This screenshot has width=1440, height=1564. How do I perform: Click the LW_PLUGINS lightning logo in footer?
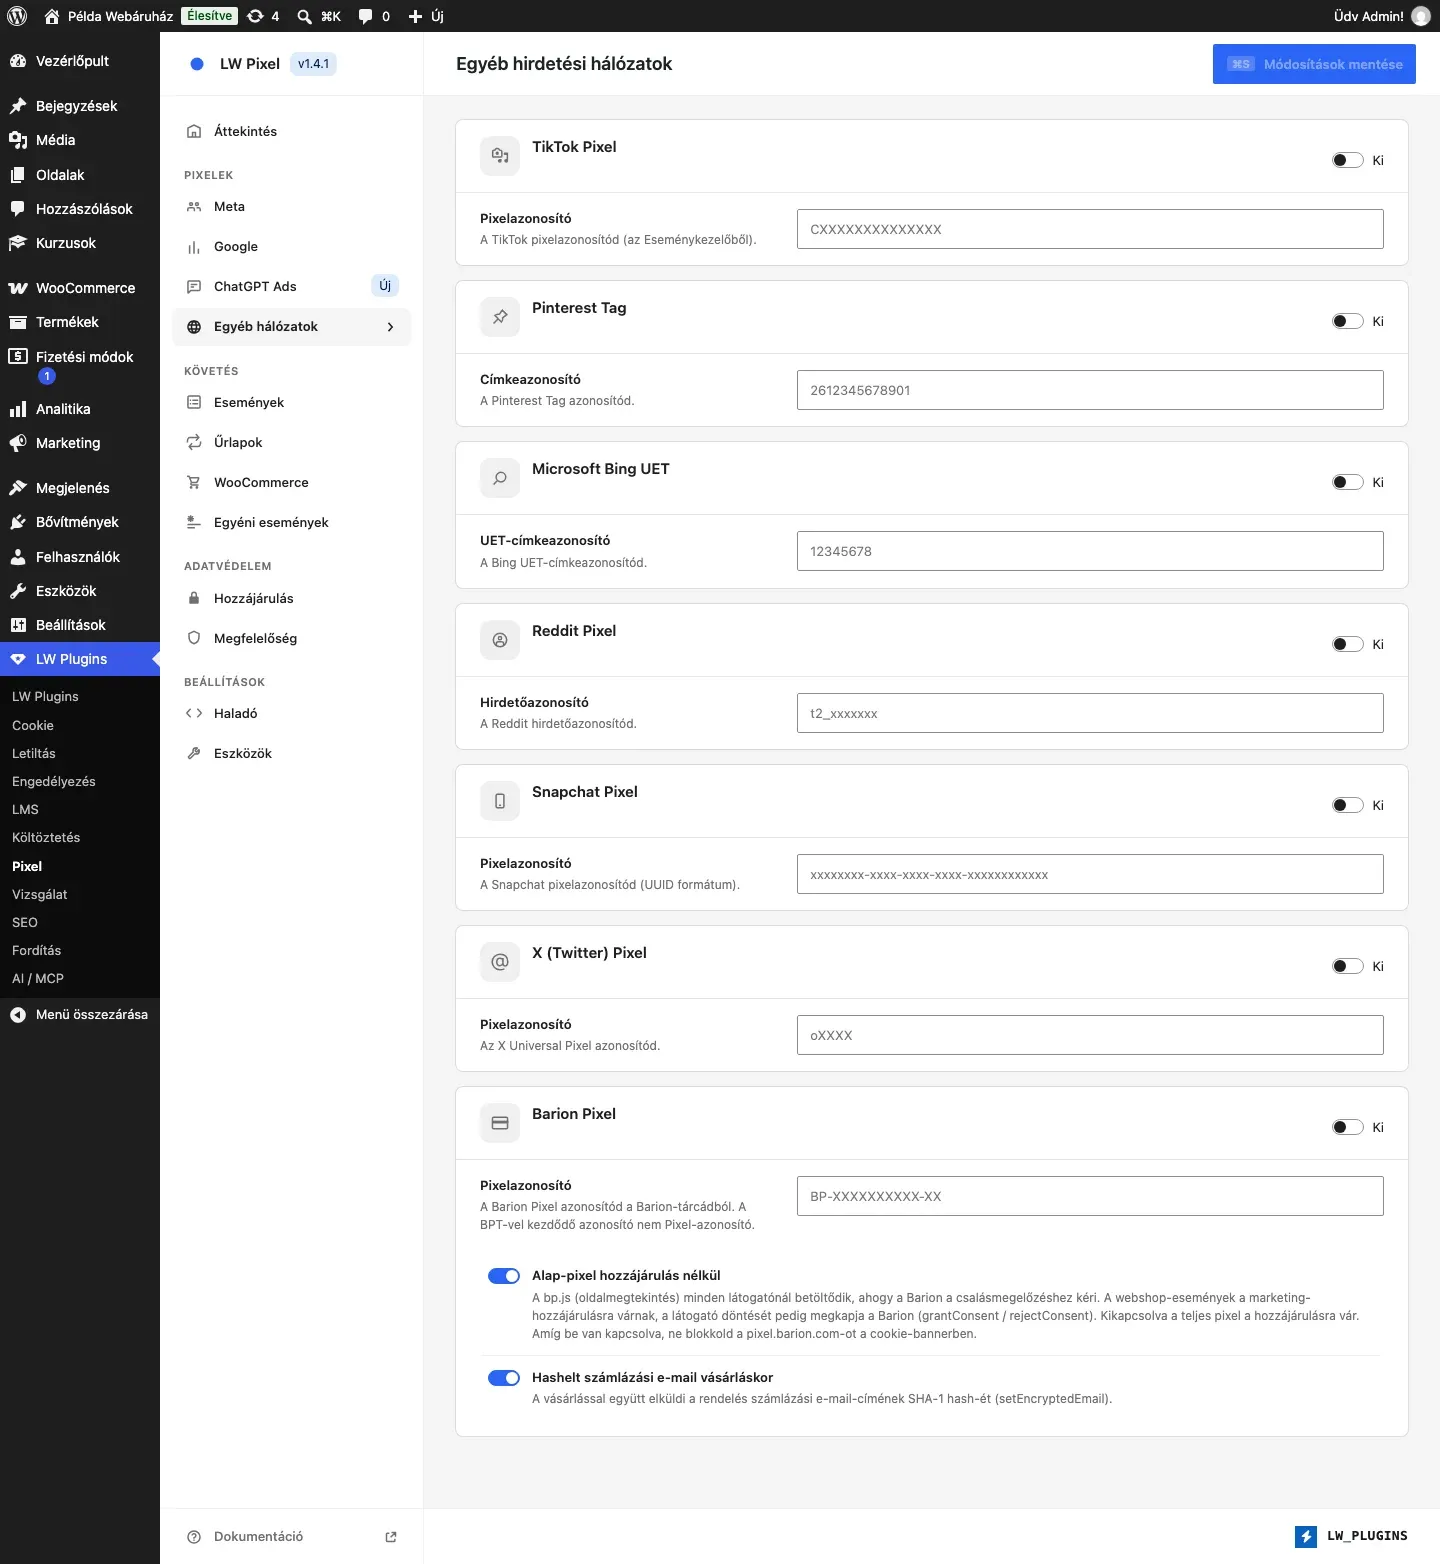1306,1536
